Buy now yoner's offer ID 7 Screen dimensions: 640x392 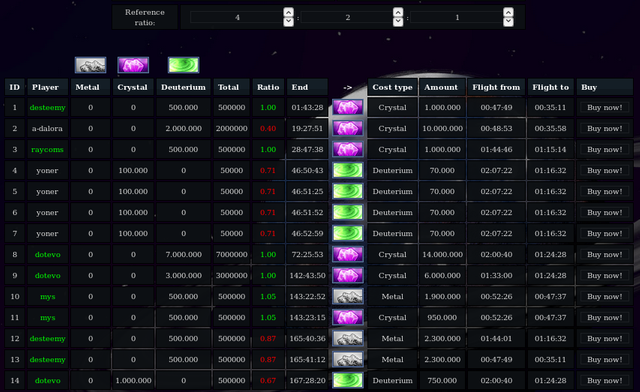[x=604, y=234]
